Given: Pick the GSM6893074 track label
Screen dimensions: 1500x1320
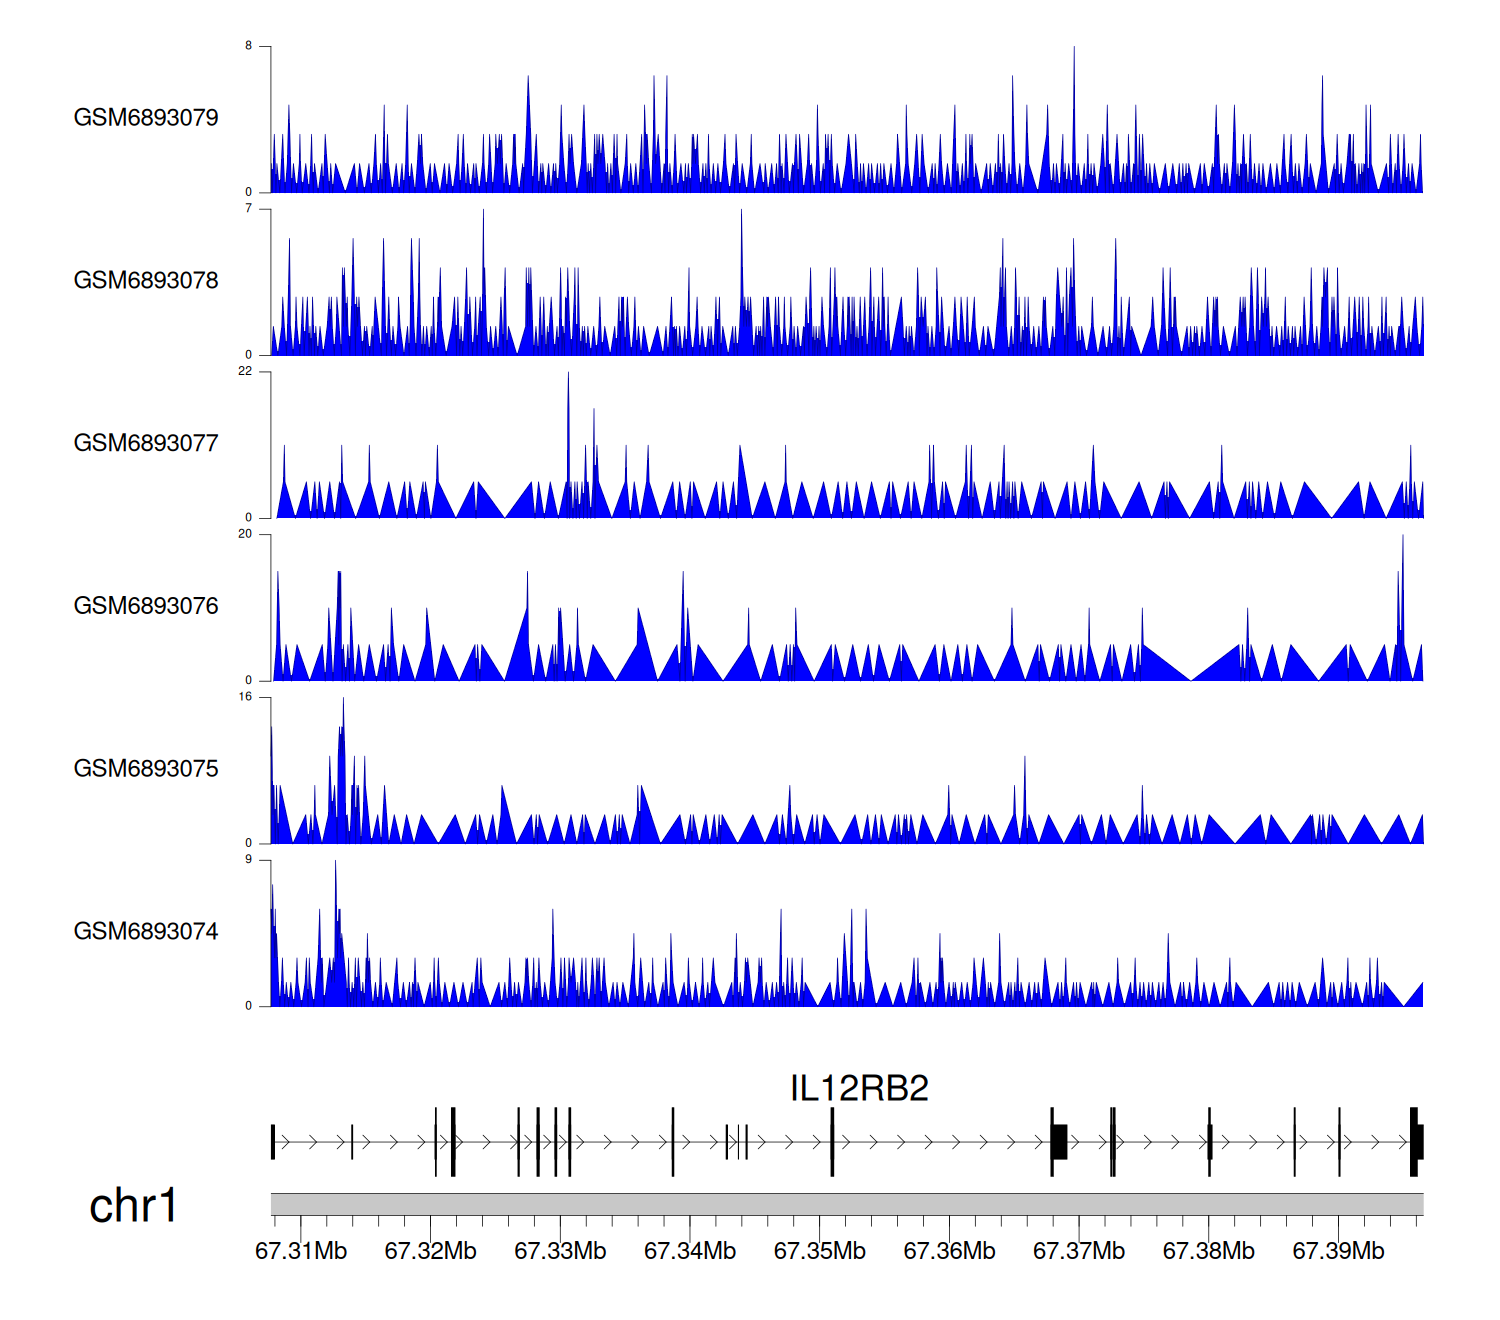Looking at the screenshot, I should 146,932.
